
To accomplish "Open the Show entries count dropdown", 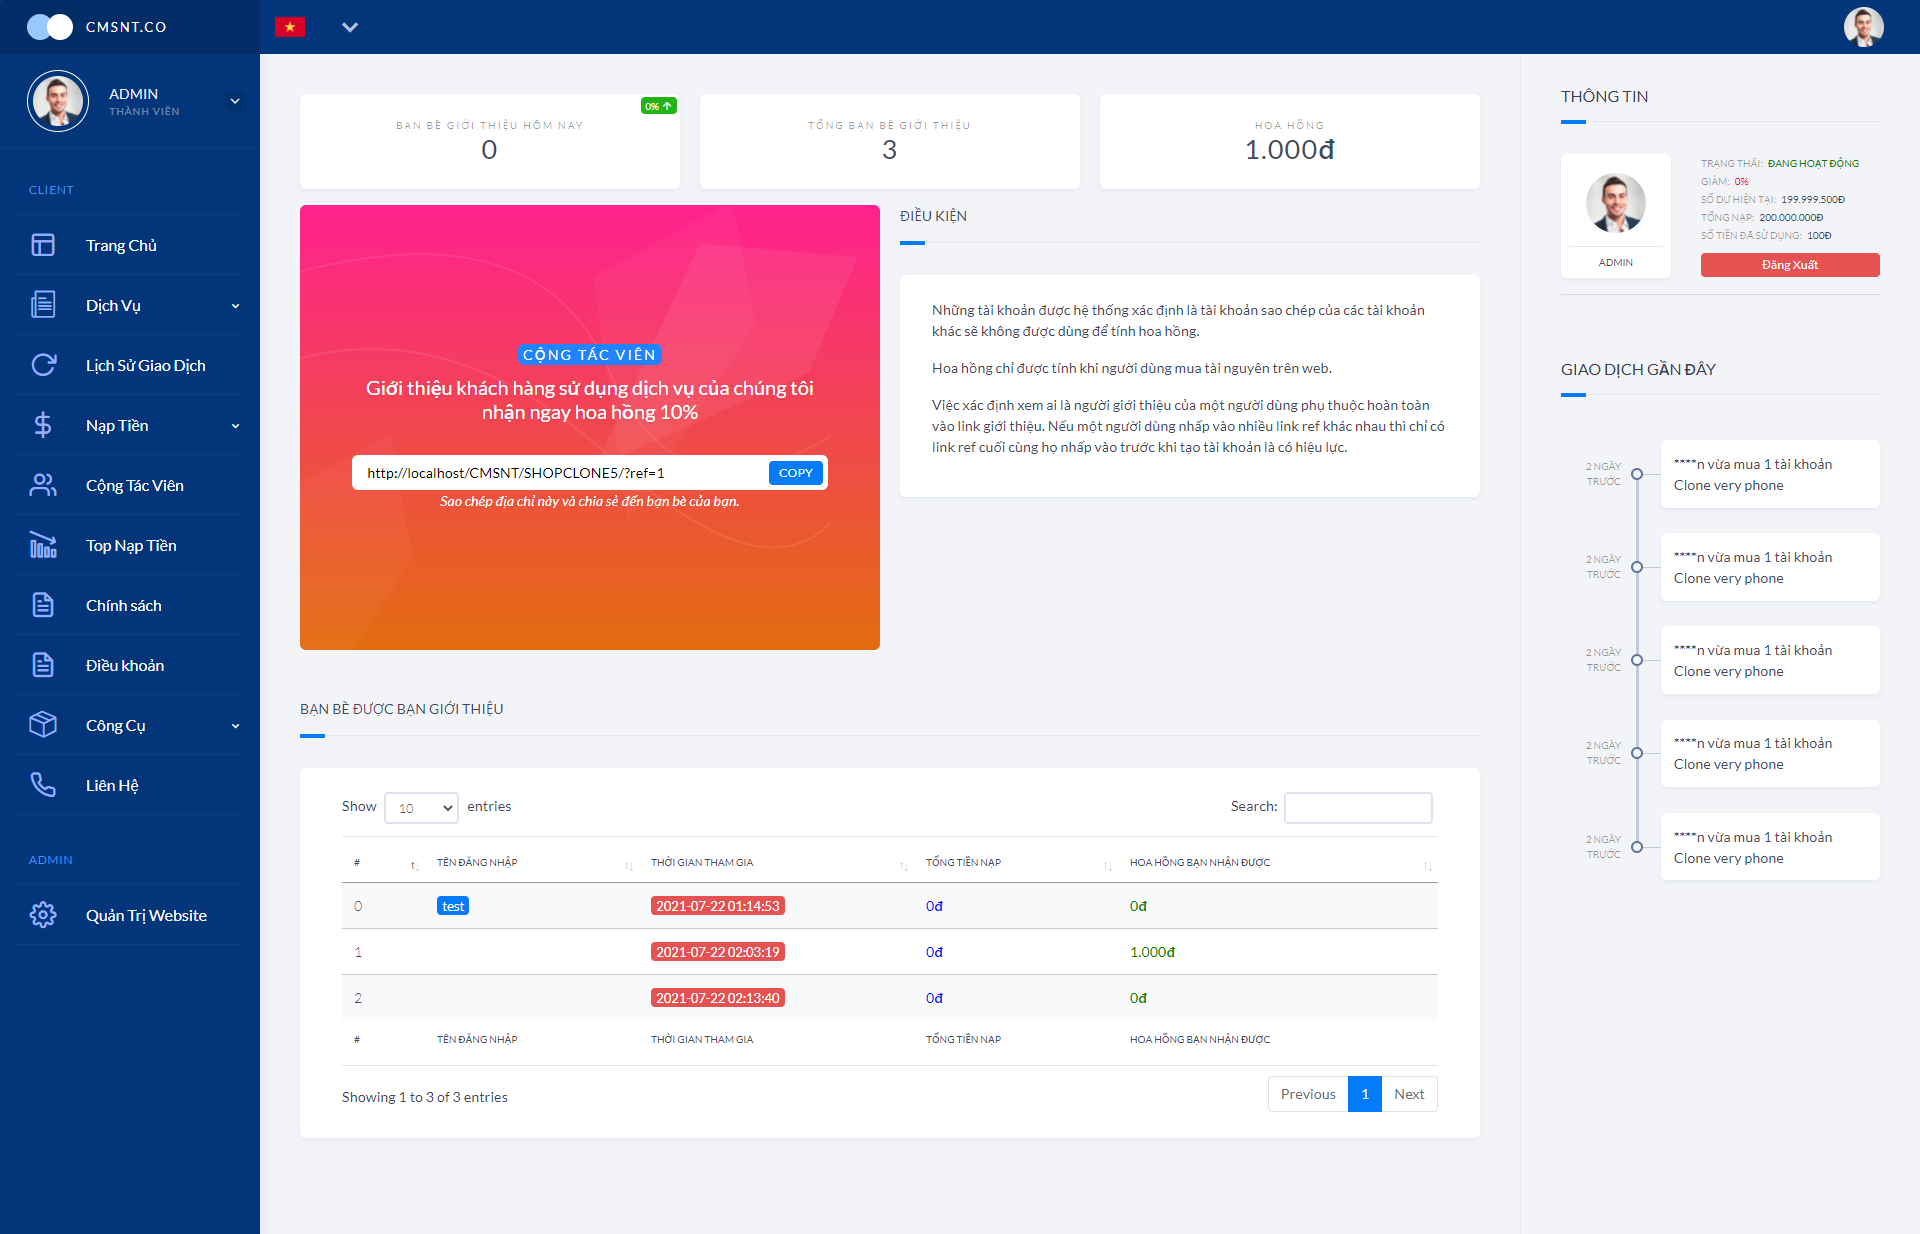I will tap(421, 808).
